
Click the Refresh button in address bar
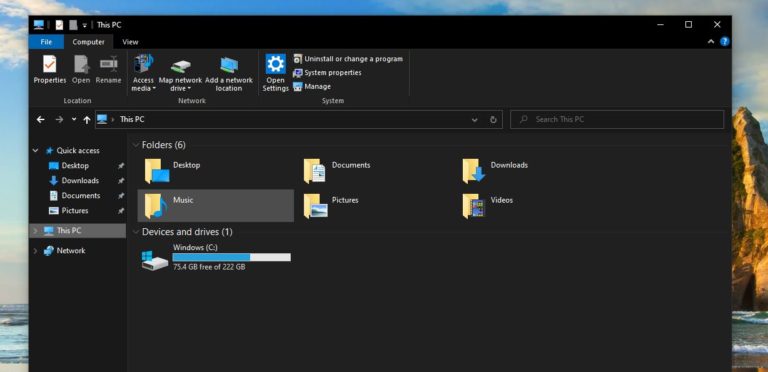click(493, 120)
